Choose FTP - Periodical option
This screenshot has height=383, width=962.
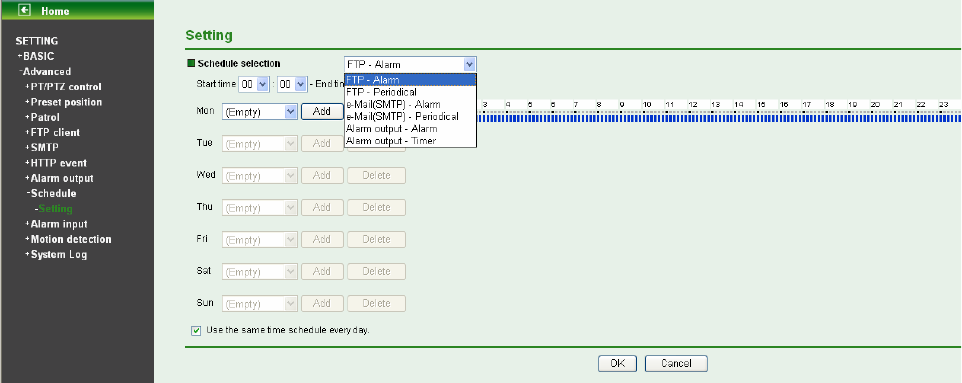410,92
